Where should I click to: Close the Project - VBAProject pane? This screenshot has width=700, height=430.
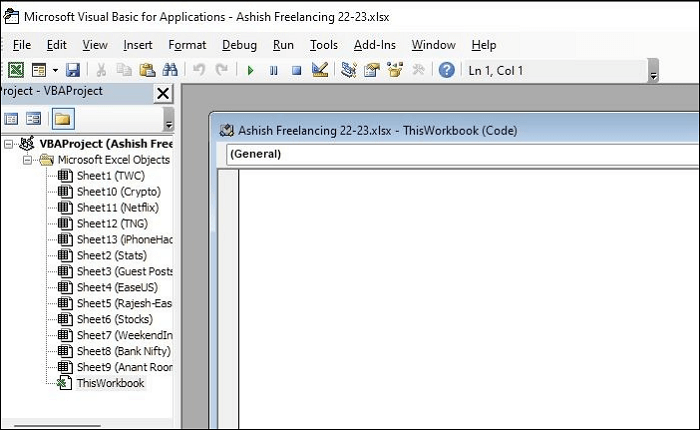tap(163, 93)
